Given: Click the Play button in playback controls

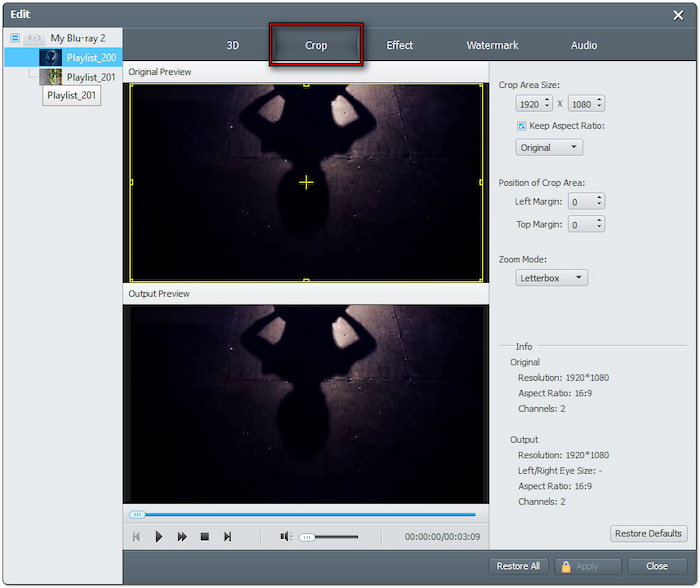Looking at the screenshot, I should coord(159,537).
